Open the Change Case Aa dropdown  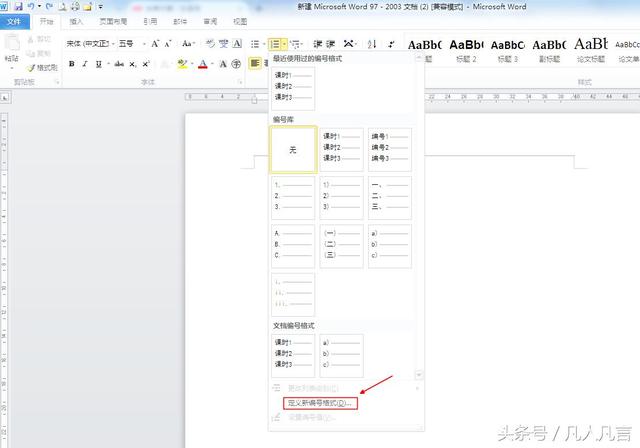click(189, 43)
